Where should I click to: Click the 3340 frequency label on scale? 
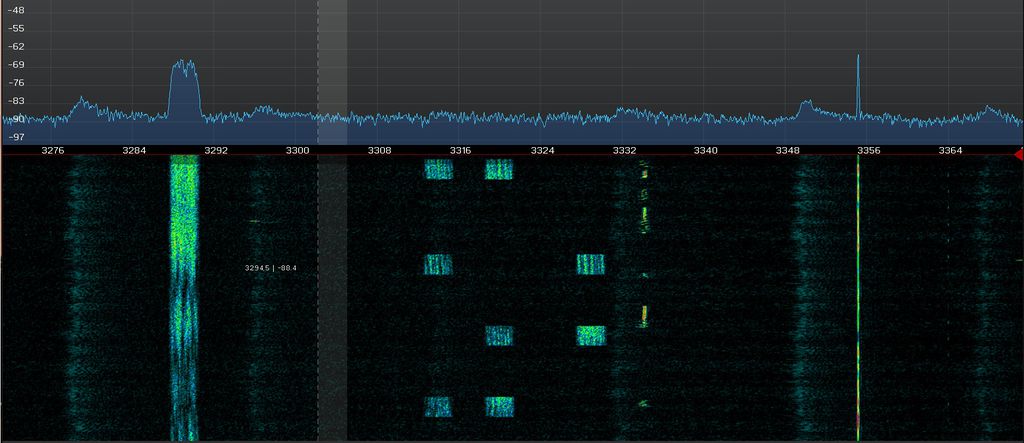coord(705,150)
